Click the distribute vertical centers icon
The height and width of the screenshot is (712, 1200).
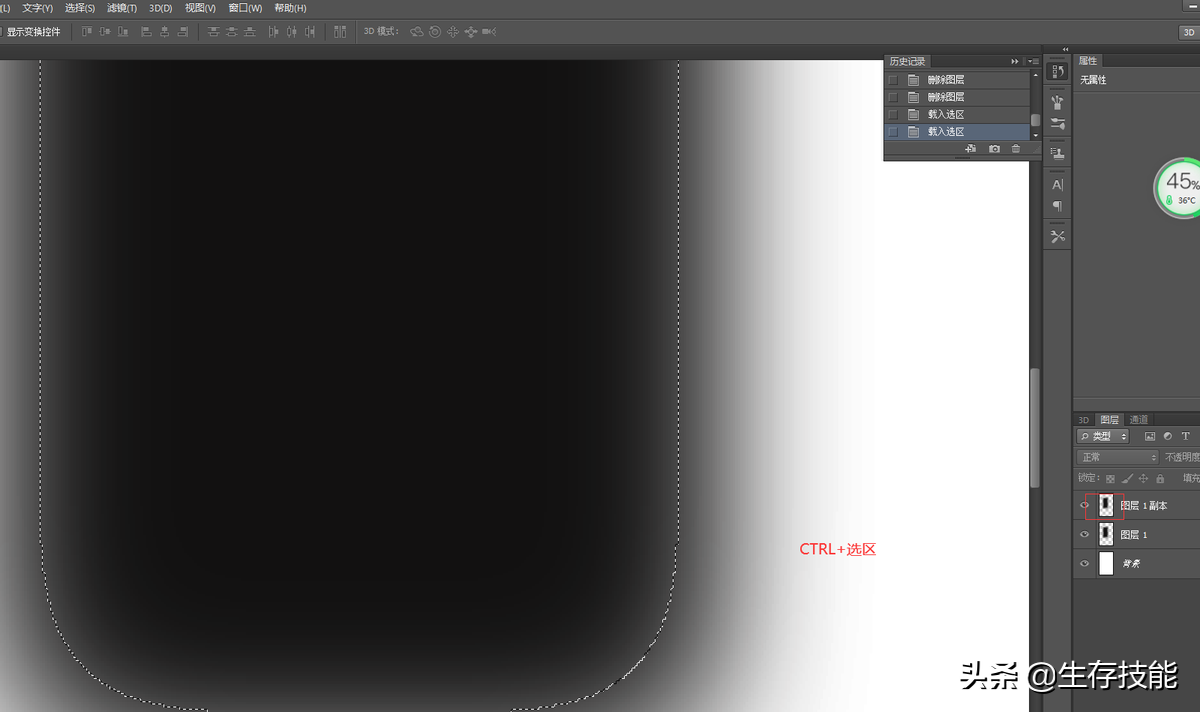231,32
